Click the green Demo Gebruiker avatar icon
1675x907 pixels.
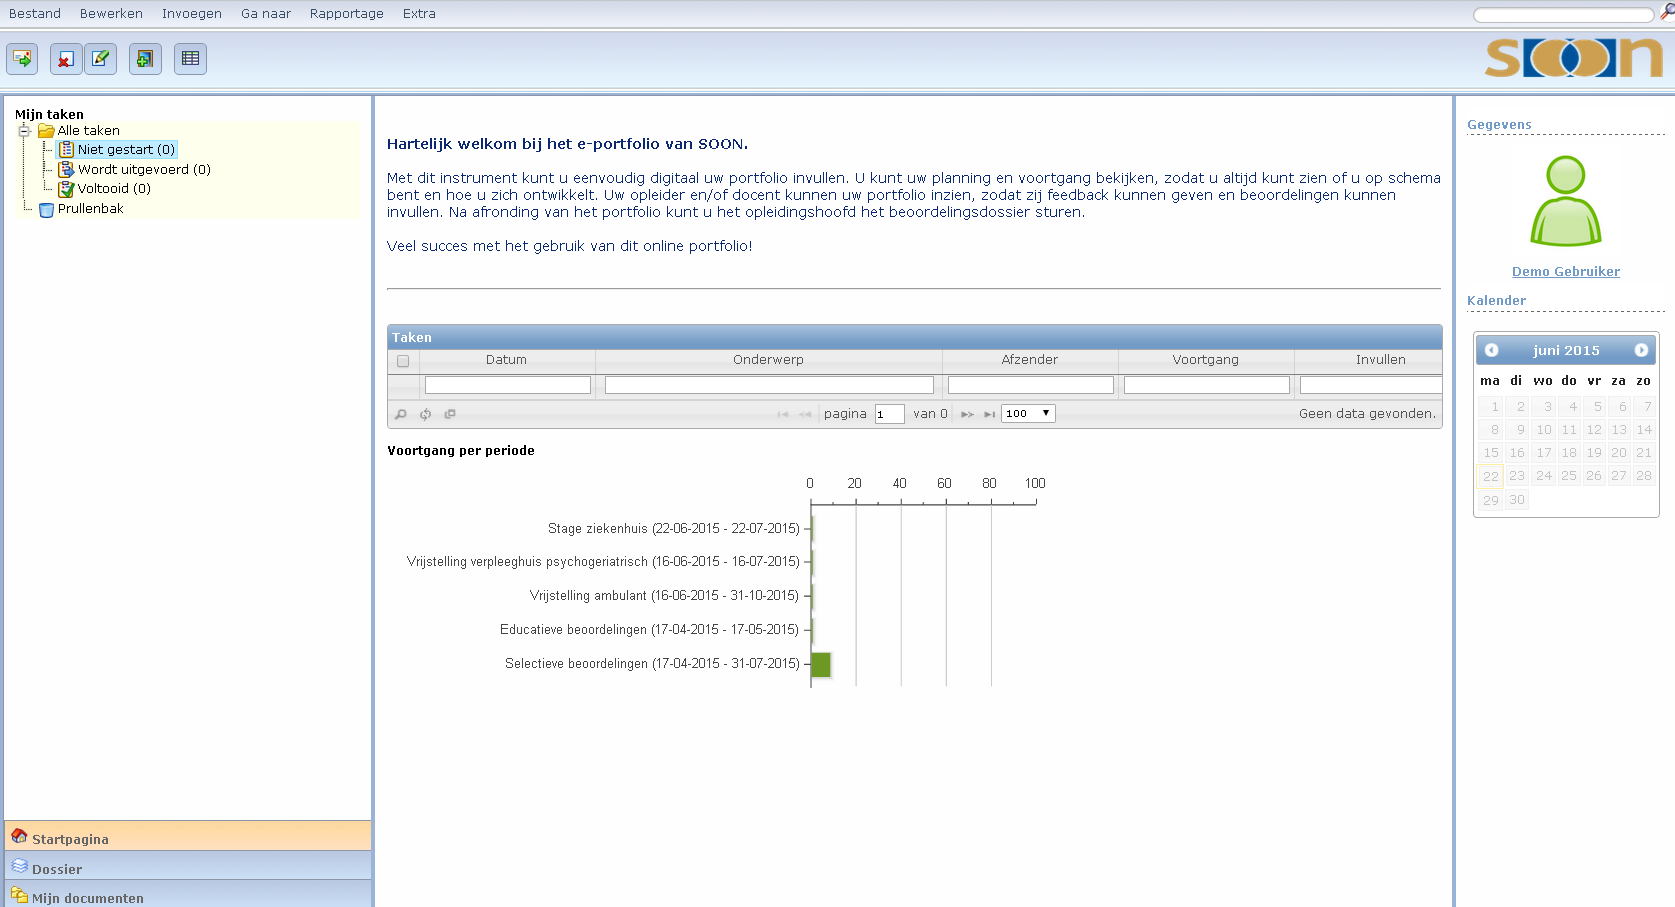[1565, 201]
